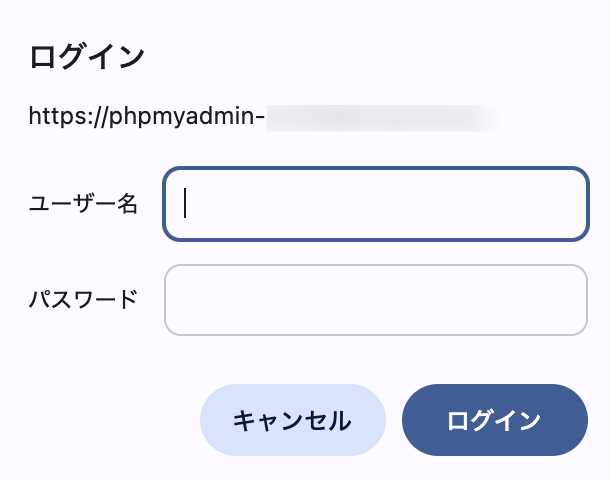Dismiss the login dialog with キャンセル
610x480 pixels.
(x=292, y=420)
